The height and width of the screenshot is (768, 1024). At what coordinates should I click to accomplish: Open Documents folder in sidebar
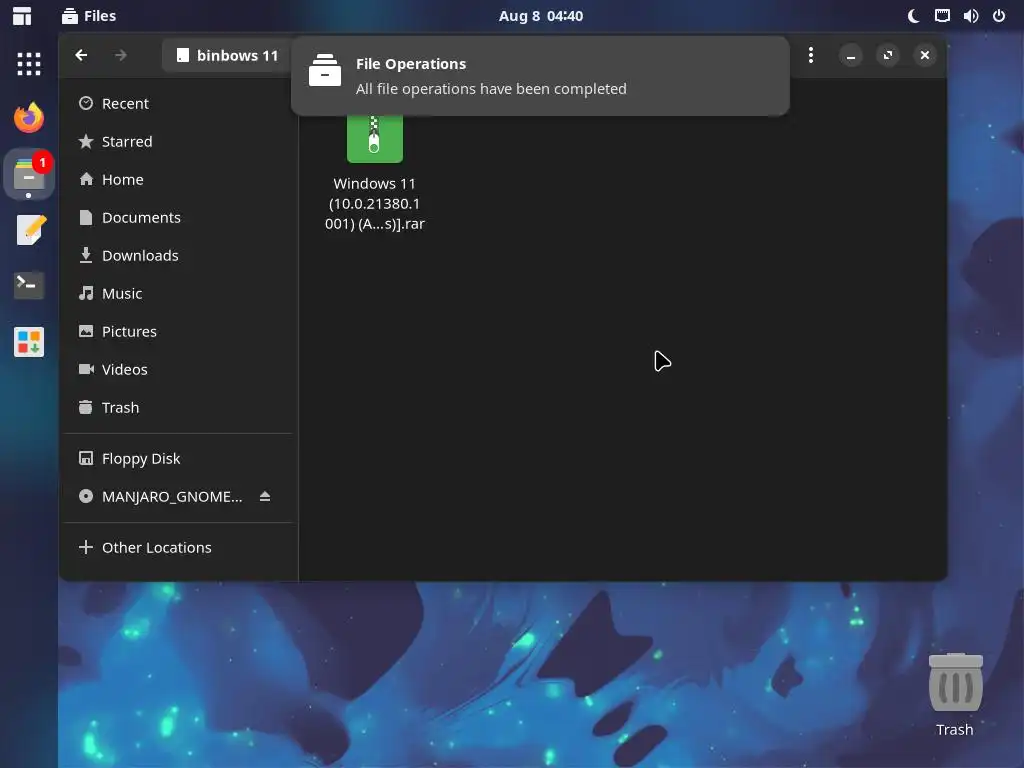click(x=178, y=217)
